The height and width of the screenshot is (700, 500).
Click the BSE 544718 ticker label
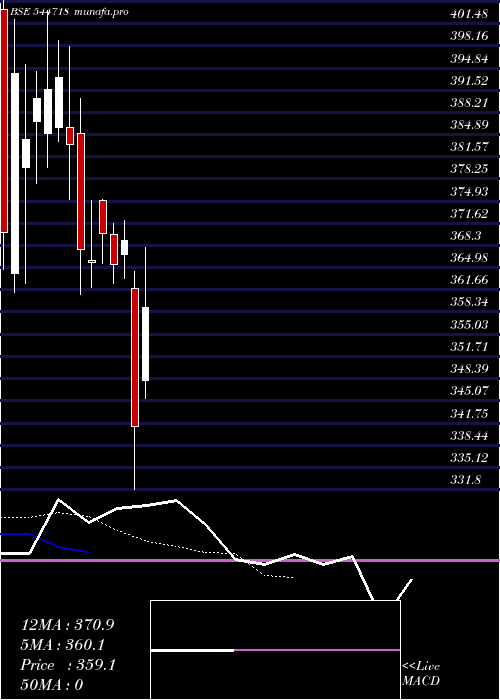40,12
